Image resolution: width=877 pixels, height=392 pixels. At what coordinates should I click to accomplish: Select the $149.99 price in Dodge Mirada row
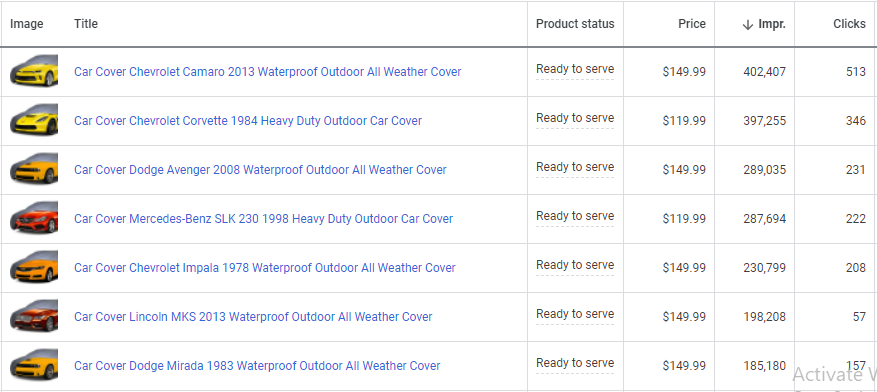[x=684, y=366]
